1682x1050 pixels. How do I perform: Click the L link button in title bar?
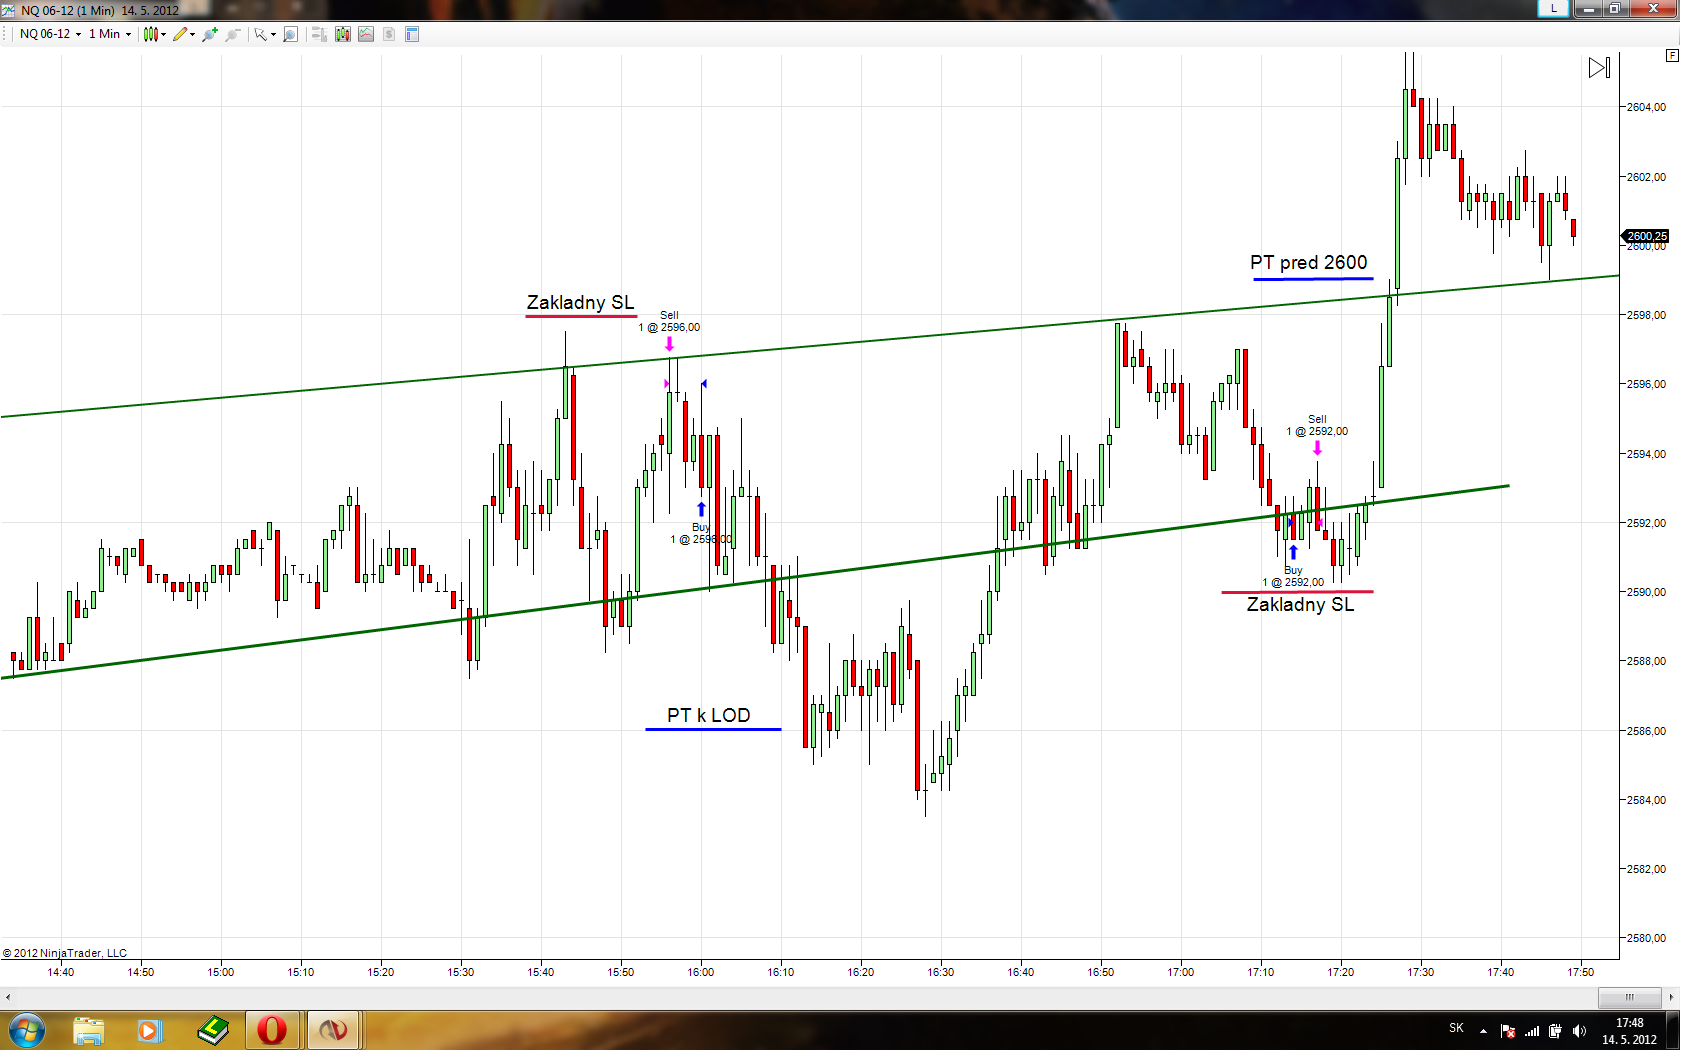coord(1553,8)
